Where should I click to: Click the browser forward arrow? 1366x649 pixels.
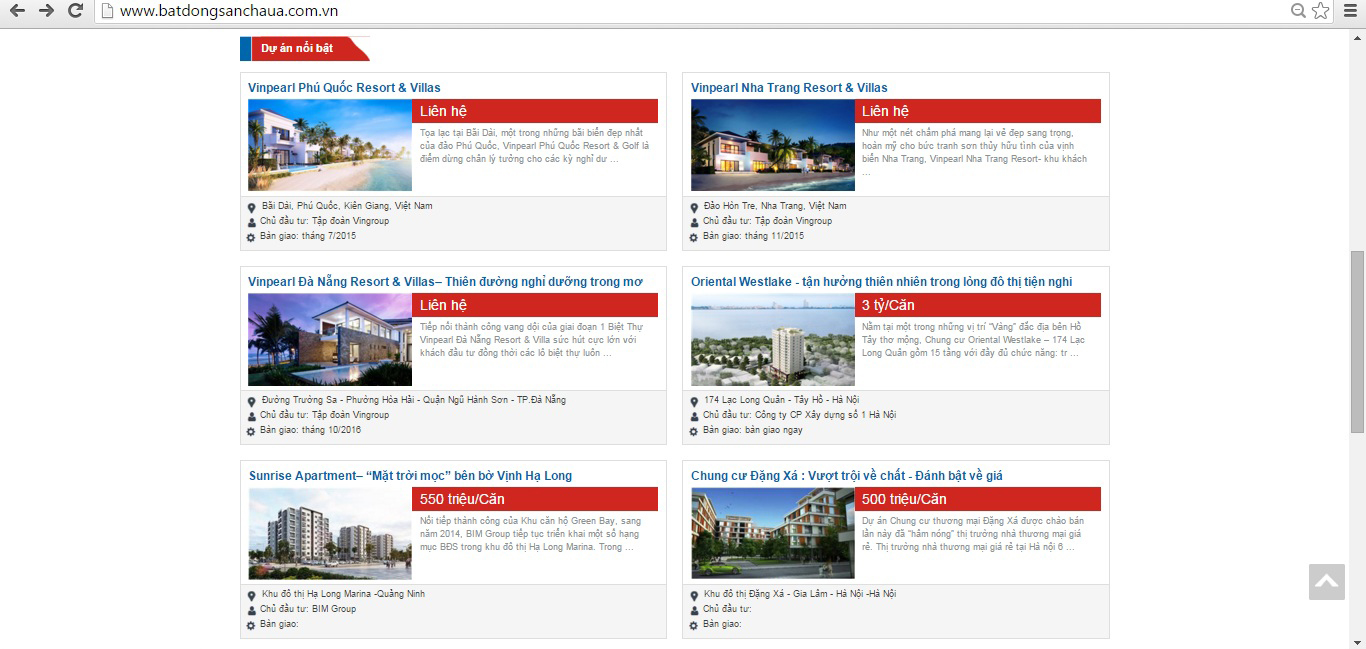tap(46, 11)
